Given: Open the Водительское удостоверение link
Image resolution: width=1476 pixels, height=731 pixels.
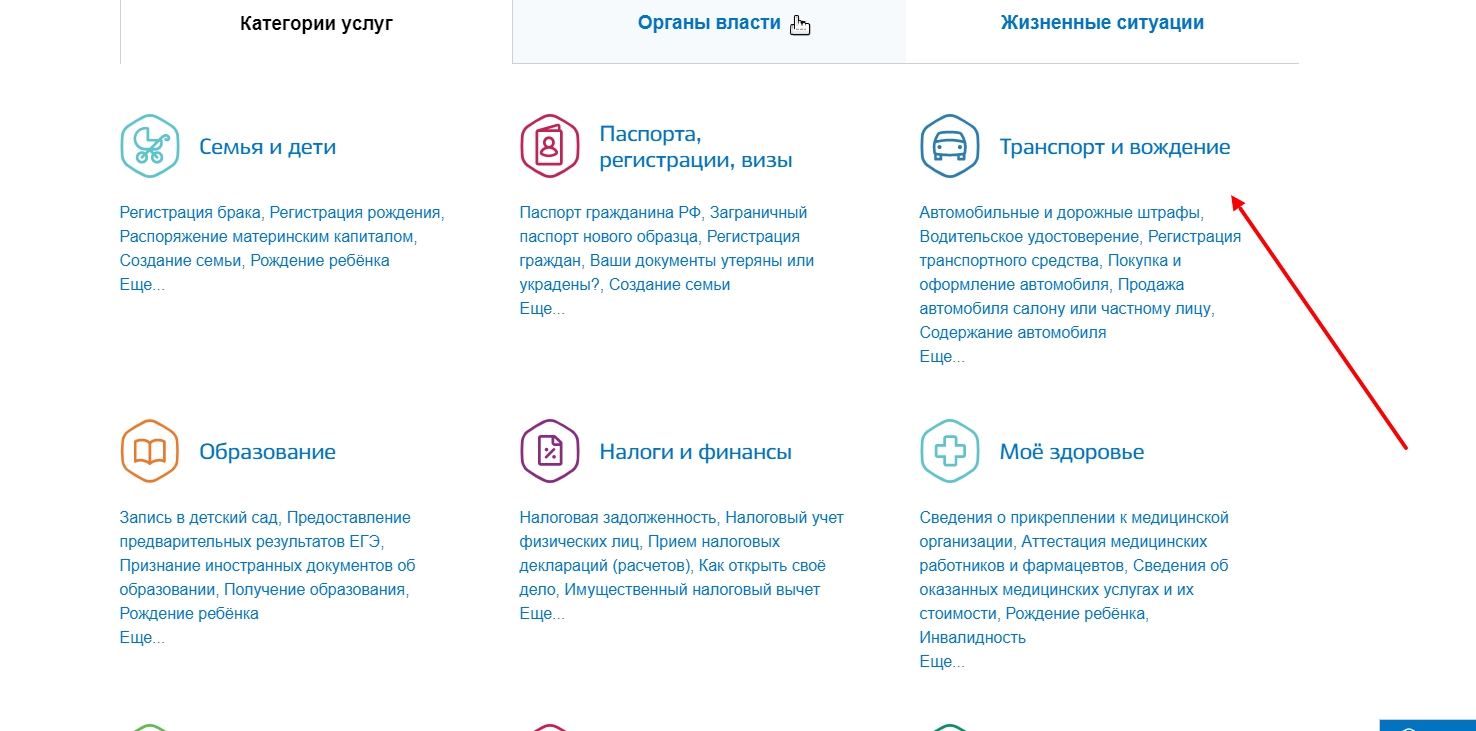Looking at the screenshot, I should 1029,237.
